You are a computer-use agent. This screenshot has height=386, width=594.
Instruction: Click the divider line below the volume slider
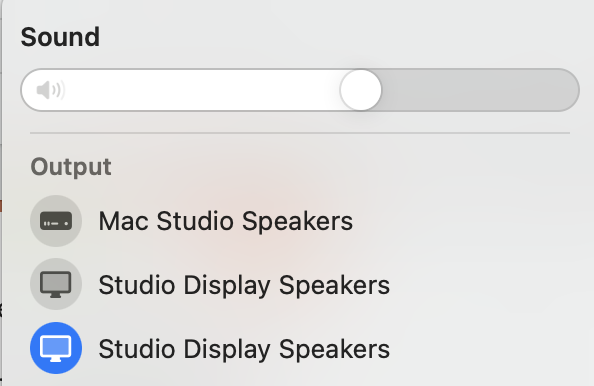tap(300, 133)
